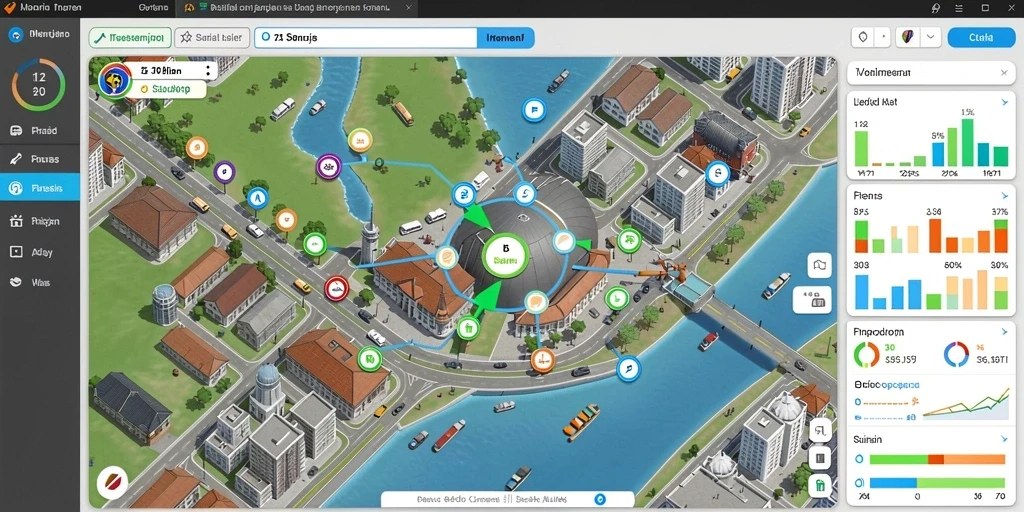This screenshot has height=512, width=1024.
Task: Select the highlighted blue sidebar item
Action: coord(40,188)
